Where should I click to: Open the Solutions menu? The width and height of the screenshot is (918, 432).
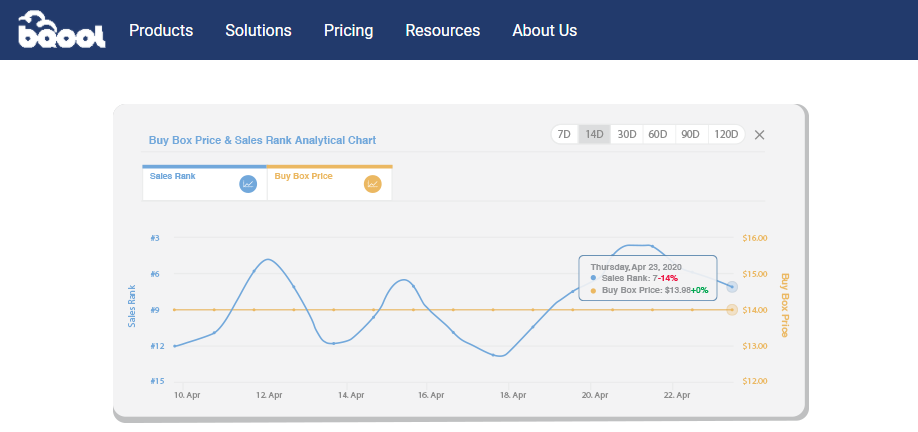point(258,31)
